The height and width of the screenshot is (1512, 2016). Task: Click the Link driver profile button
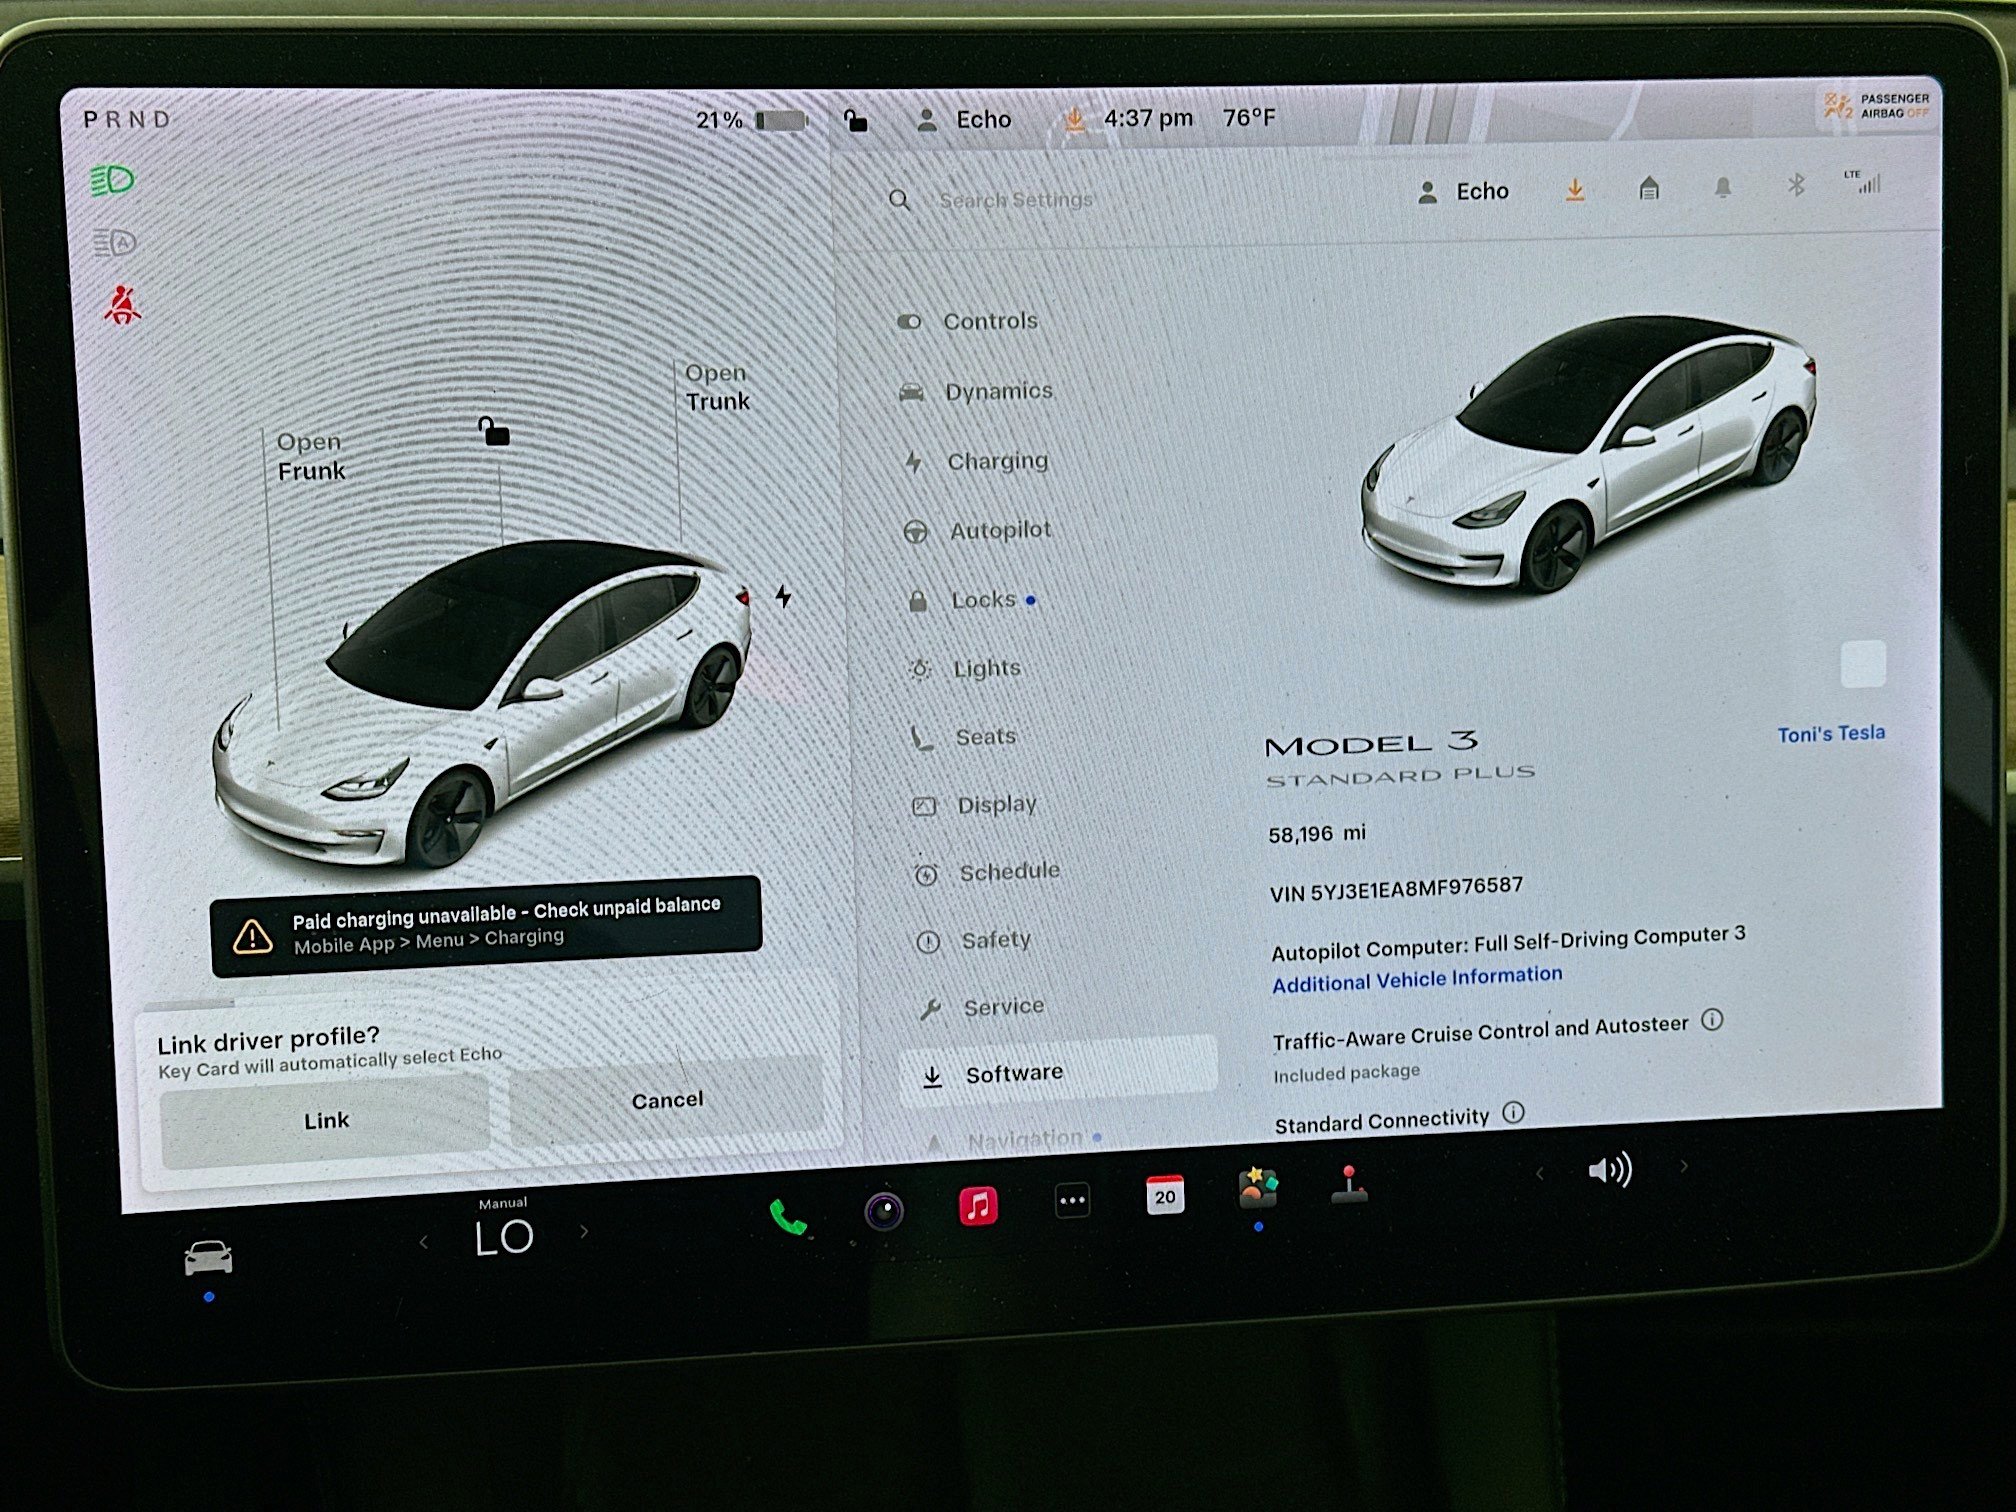click(x=326, y=1120)
